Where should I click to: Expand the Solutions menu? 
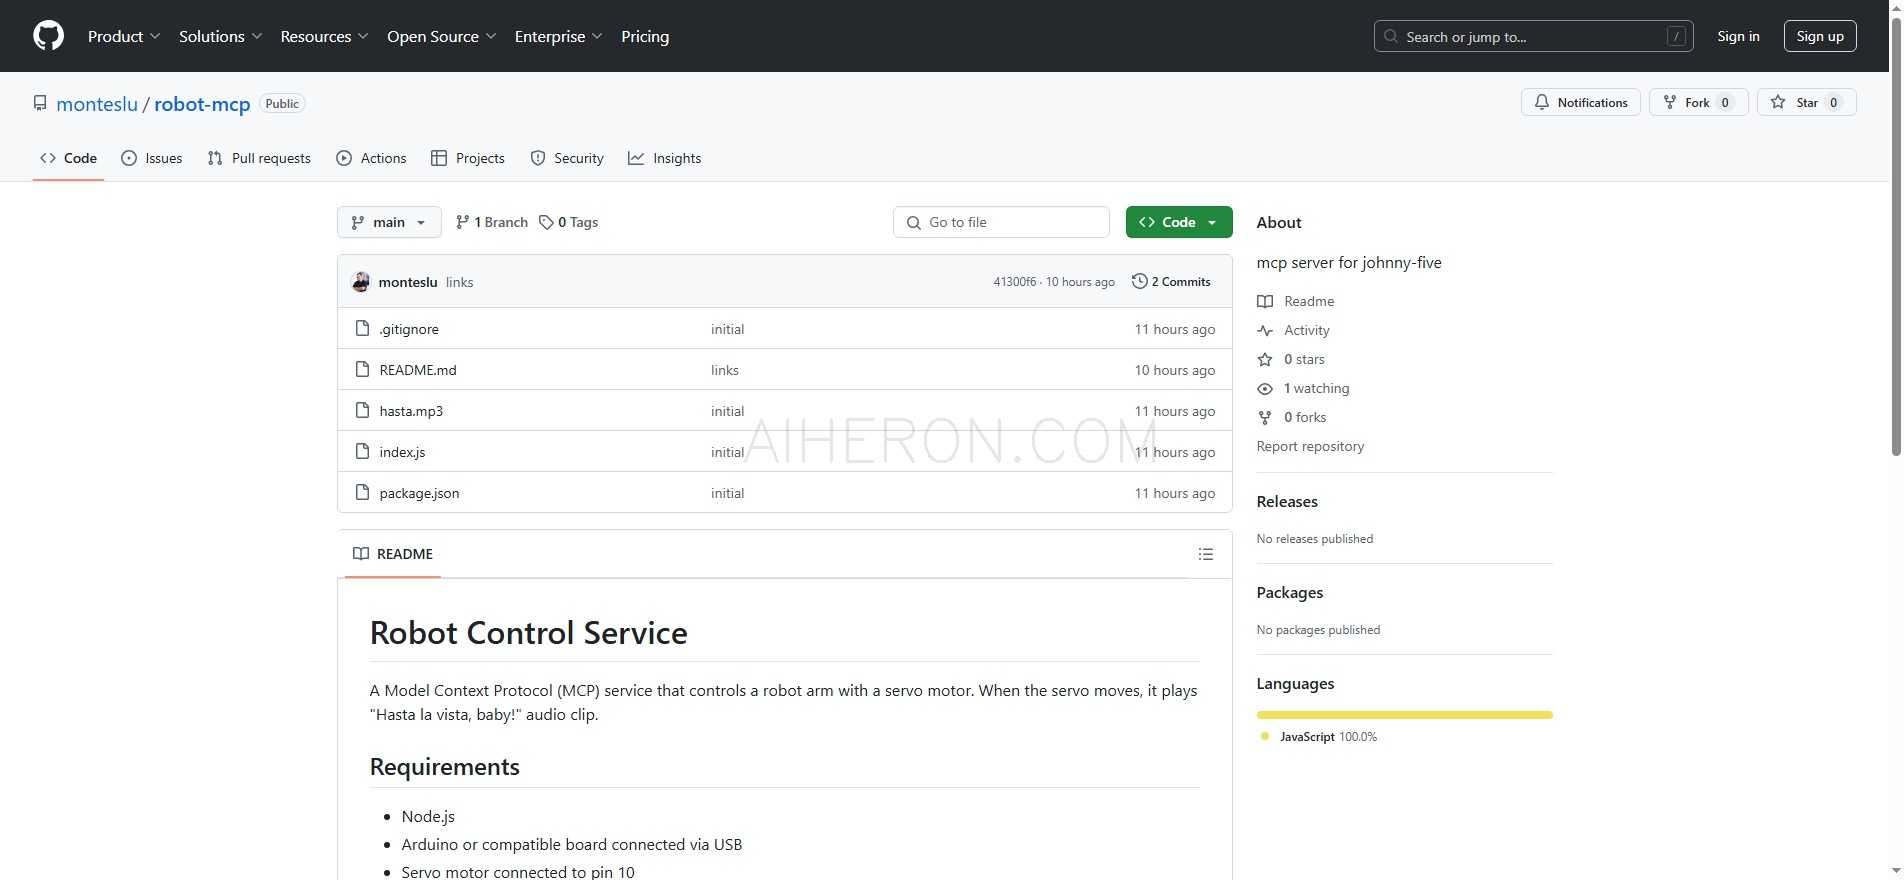tap(220, 36)
